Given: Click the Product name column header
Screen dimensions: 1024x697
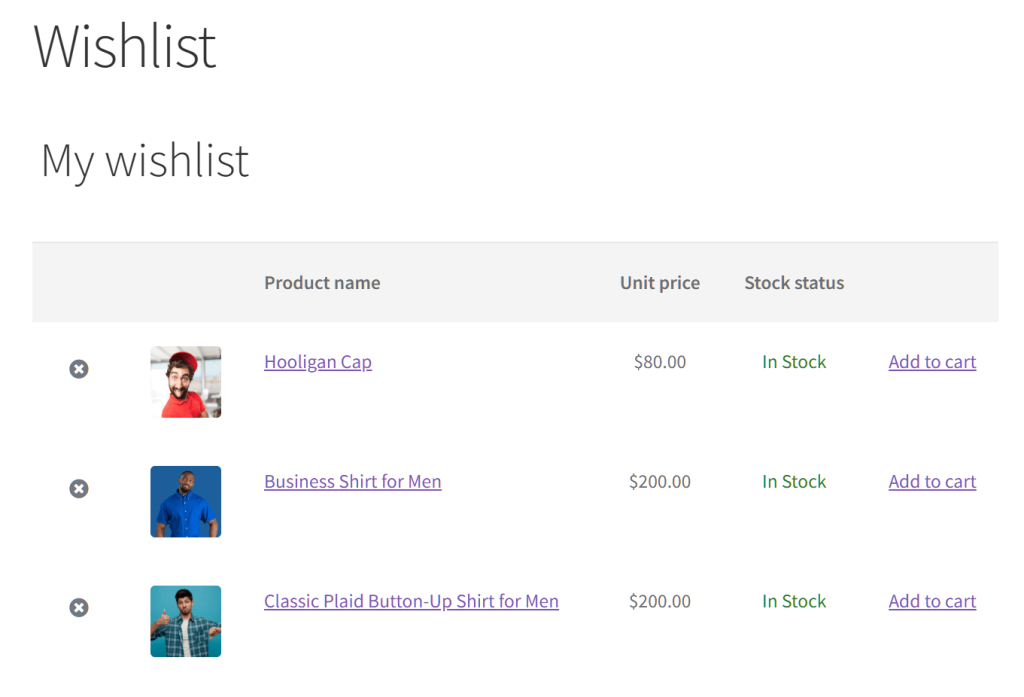Looking at the screenshot, I should coord(322,283).
